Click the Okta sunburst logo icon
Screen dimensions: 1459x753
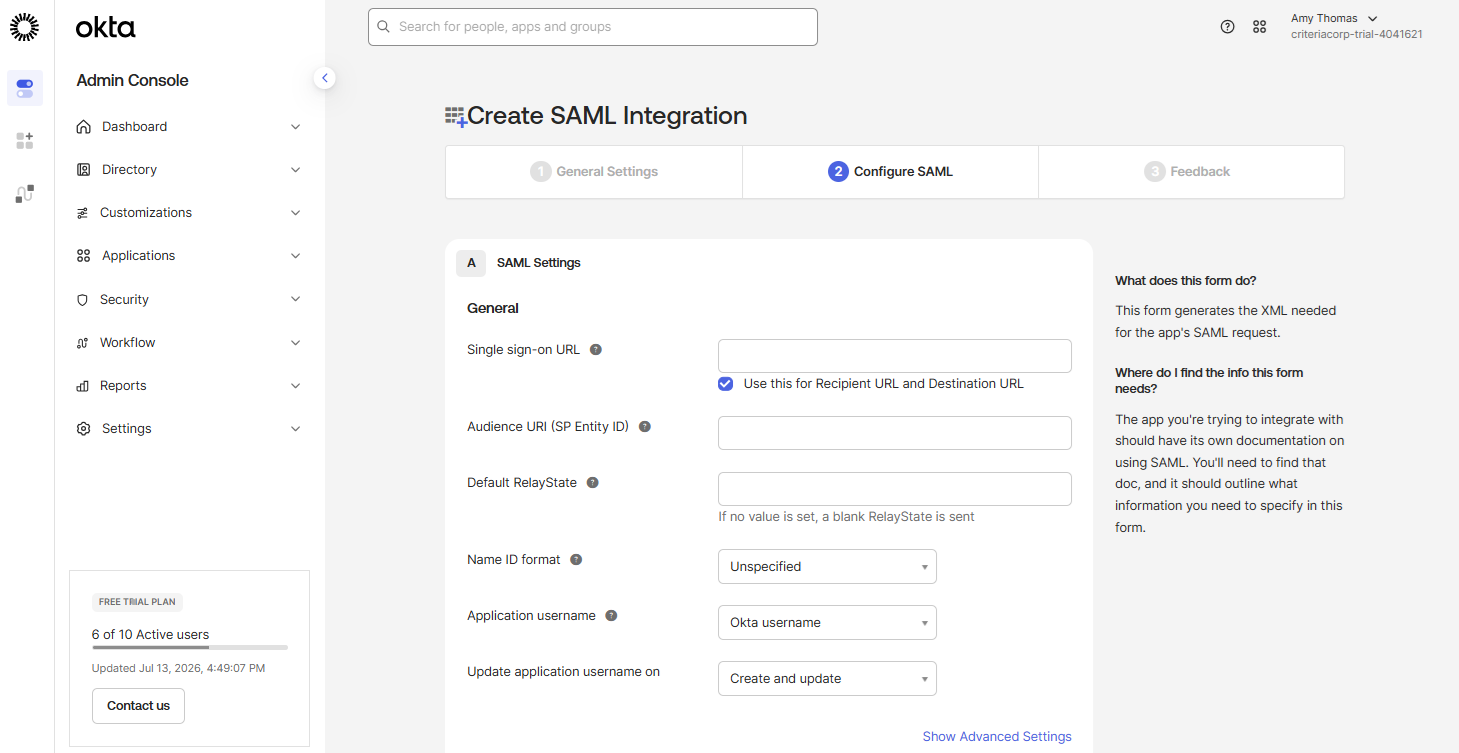25,27
